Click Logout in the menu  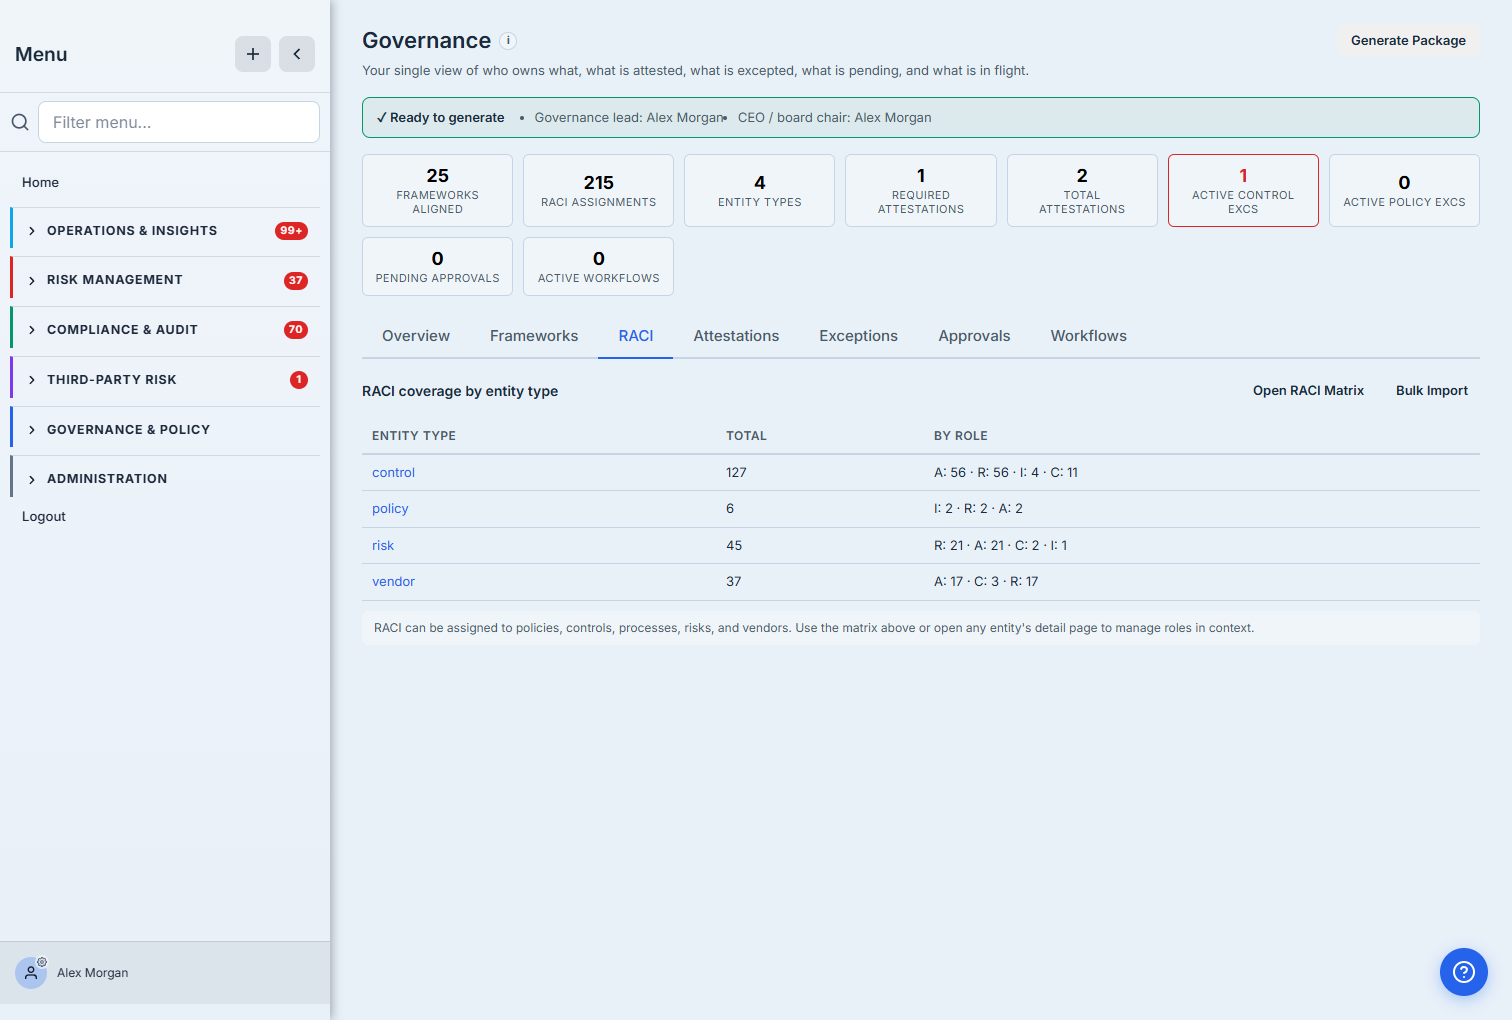coord(44,516)
